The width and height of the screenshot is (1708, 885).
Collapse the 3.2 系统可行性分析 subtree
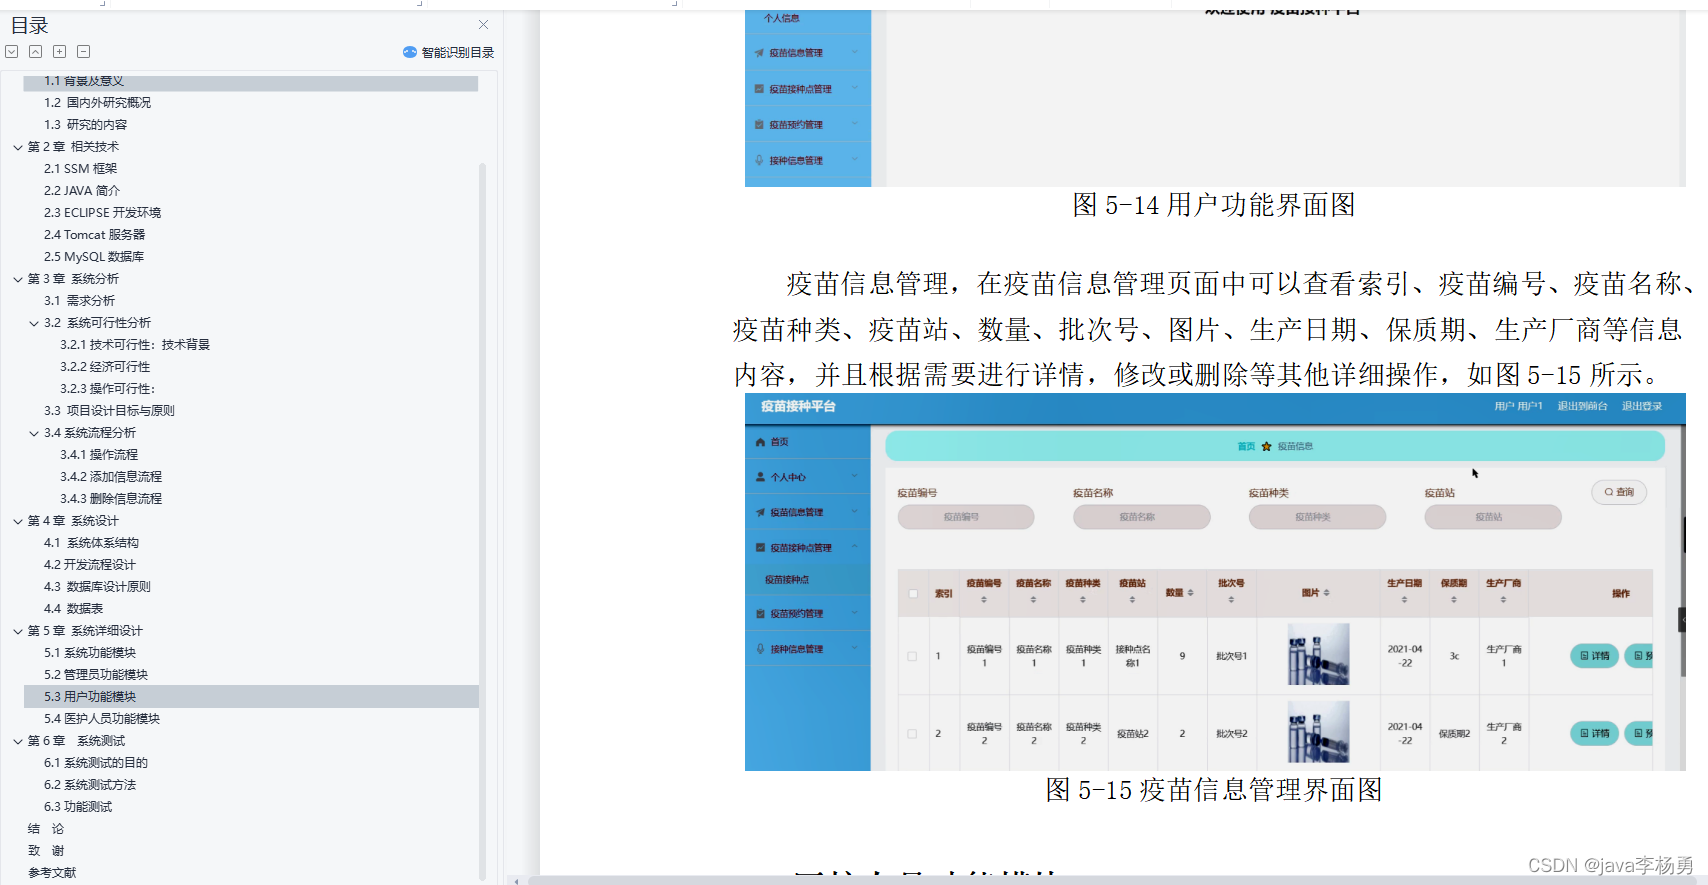[34, 323]
